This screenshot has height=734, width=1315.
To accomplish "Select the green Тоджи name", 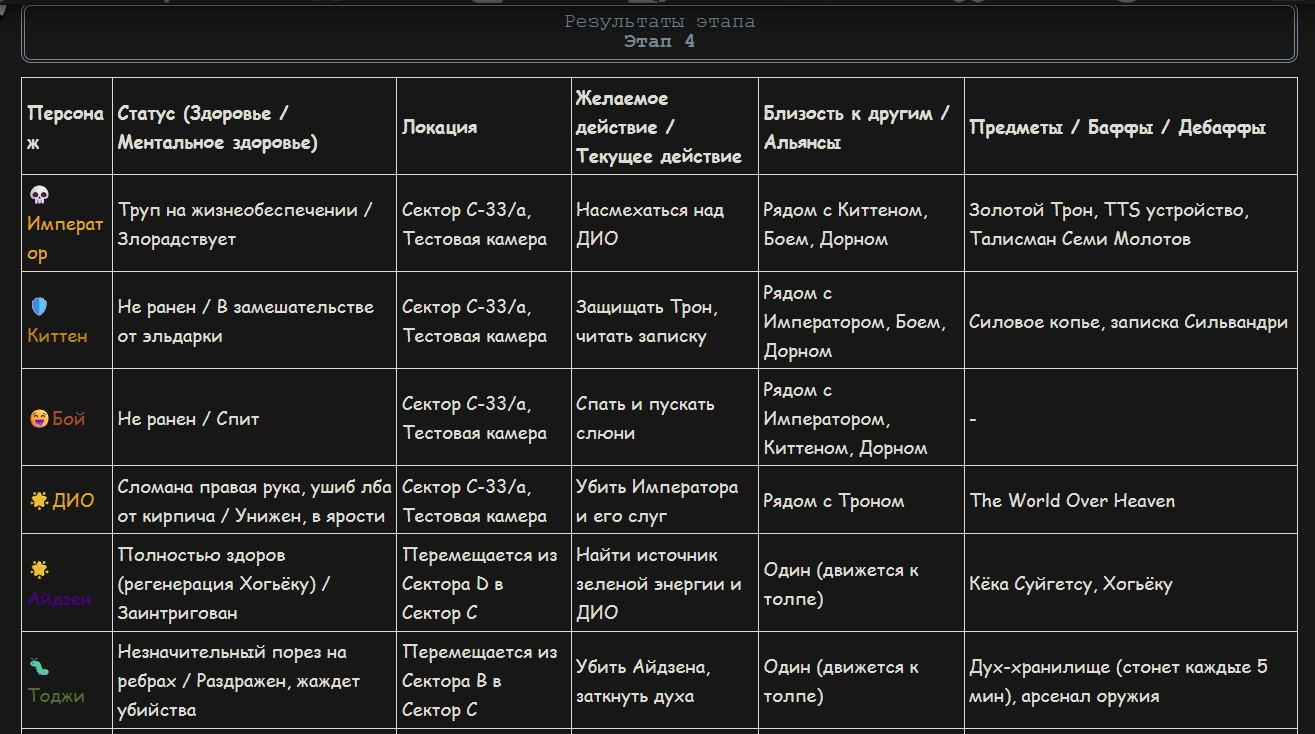I will point(56,696).
